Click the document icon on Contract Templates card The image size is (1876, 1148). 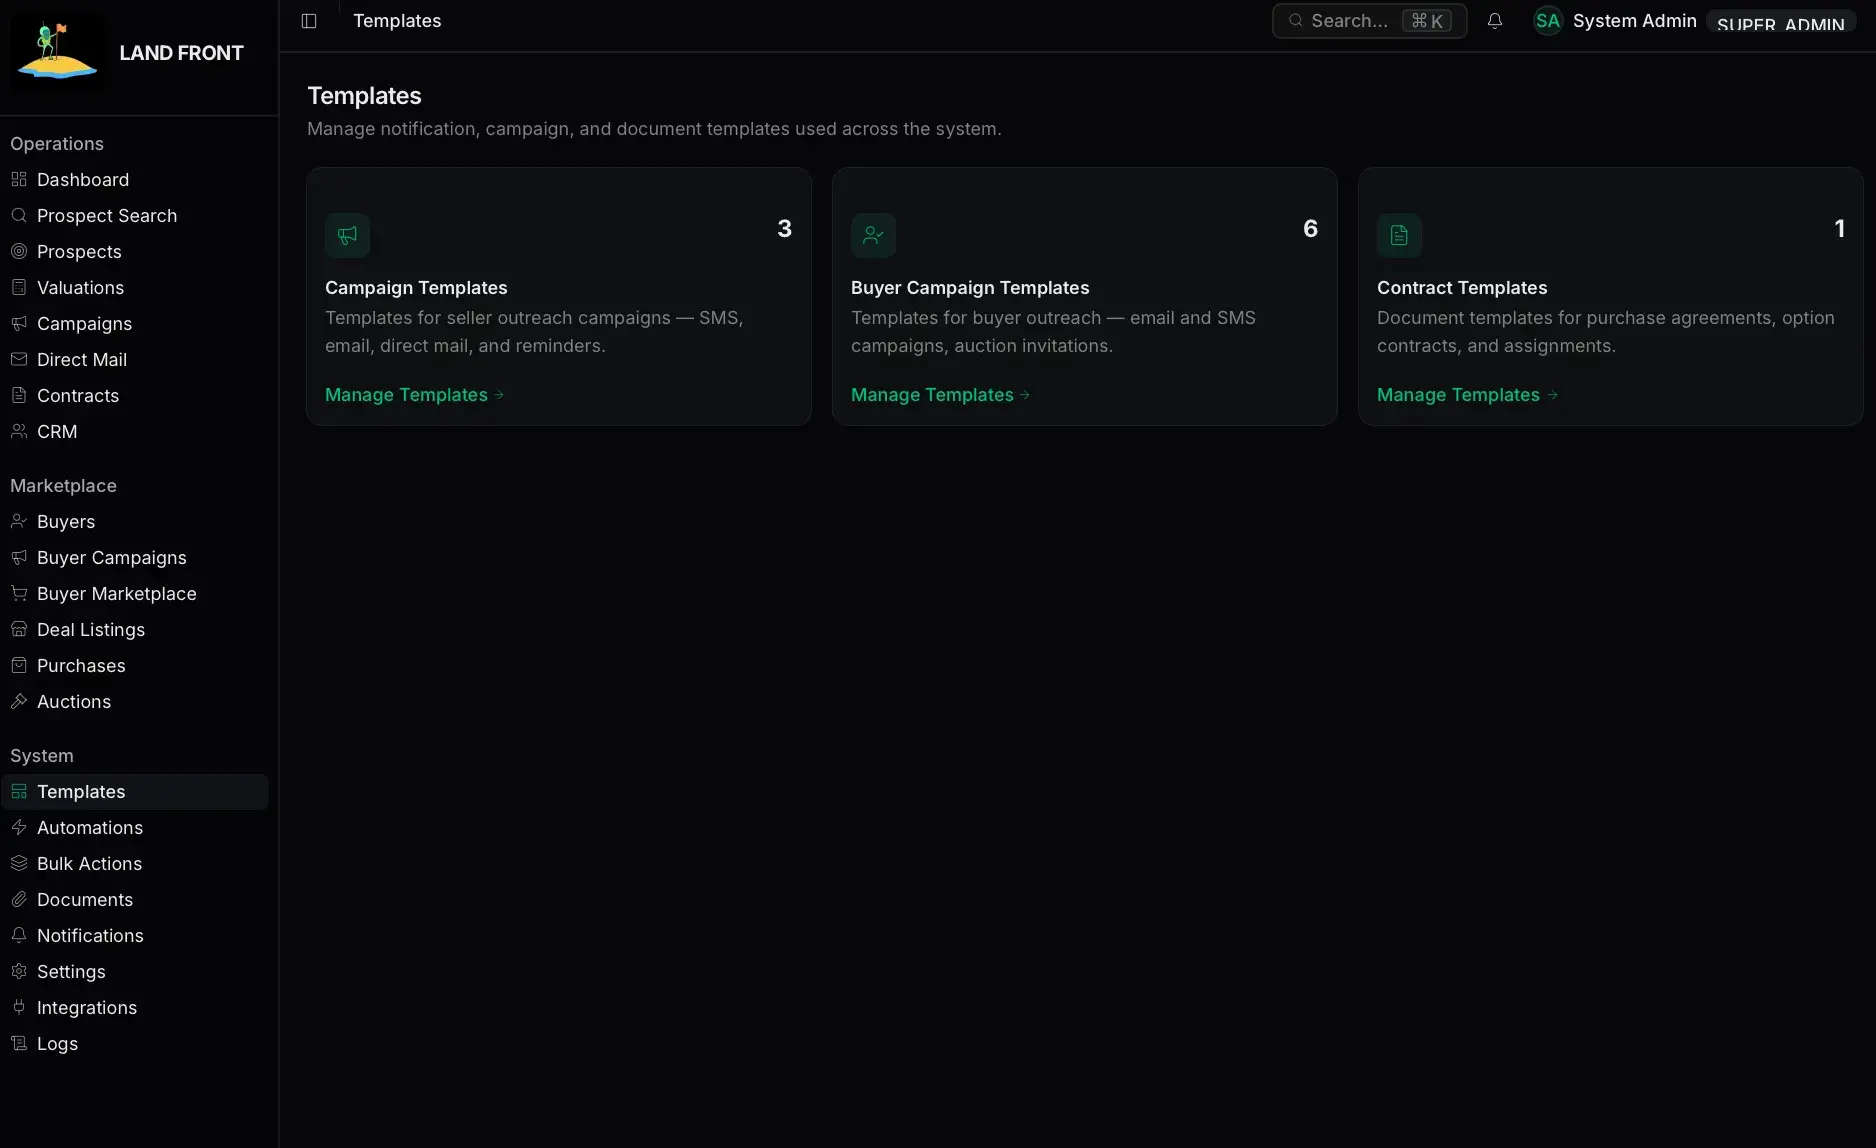point(1399,236)
